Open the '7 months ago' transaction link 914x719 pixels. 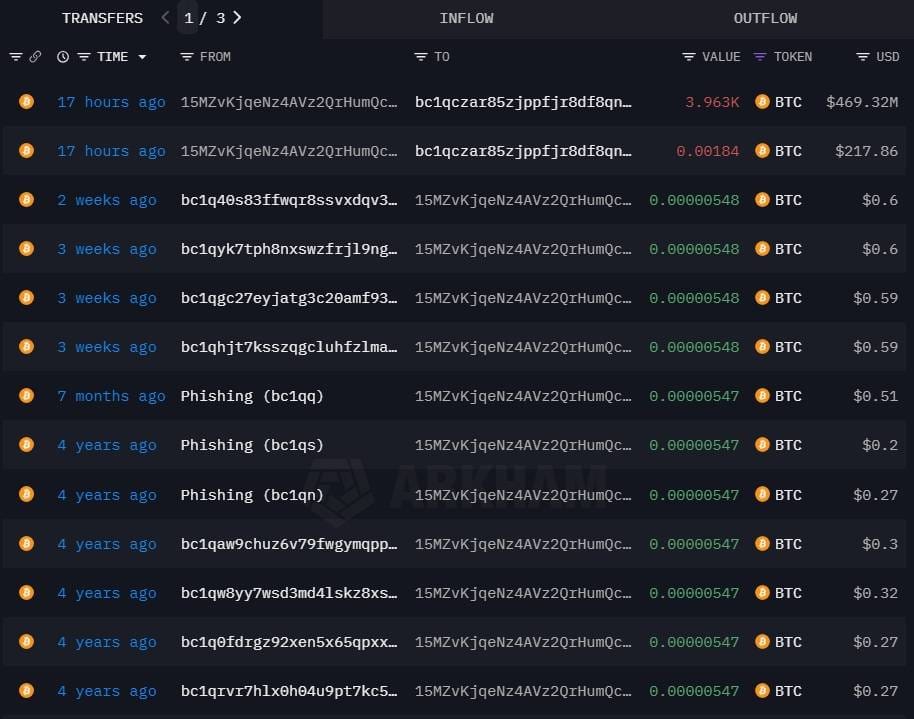coord(111,396)
